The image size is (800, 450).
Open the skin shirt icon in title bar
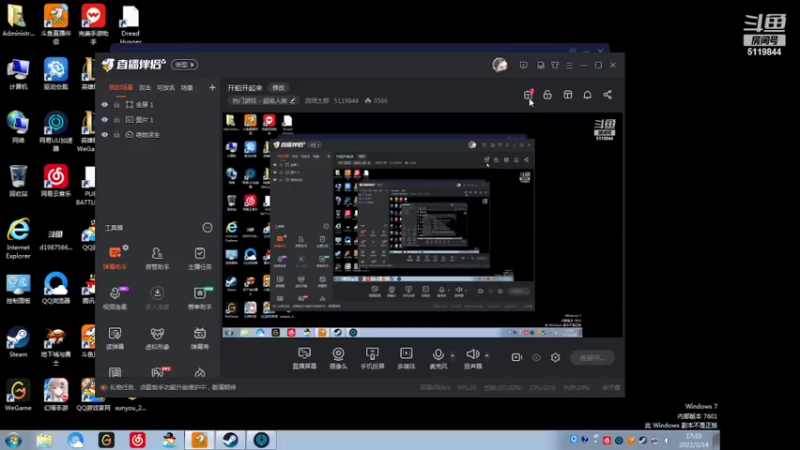coord(555,65)
